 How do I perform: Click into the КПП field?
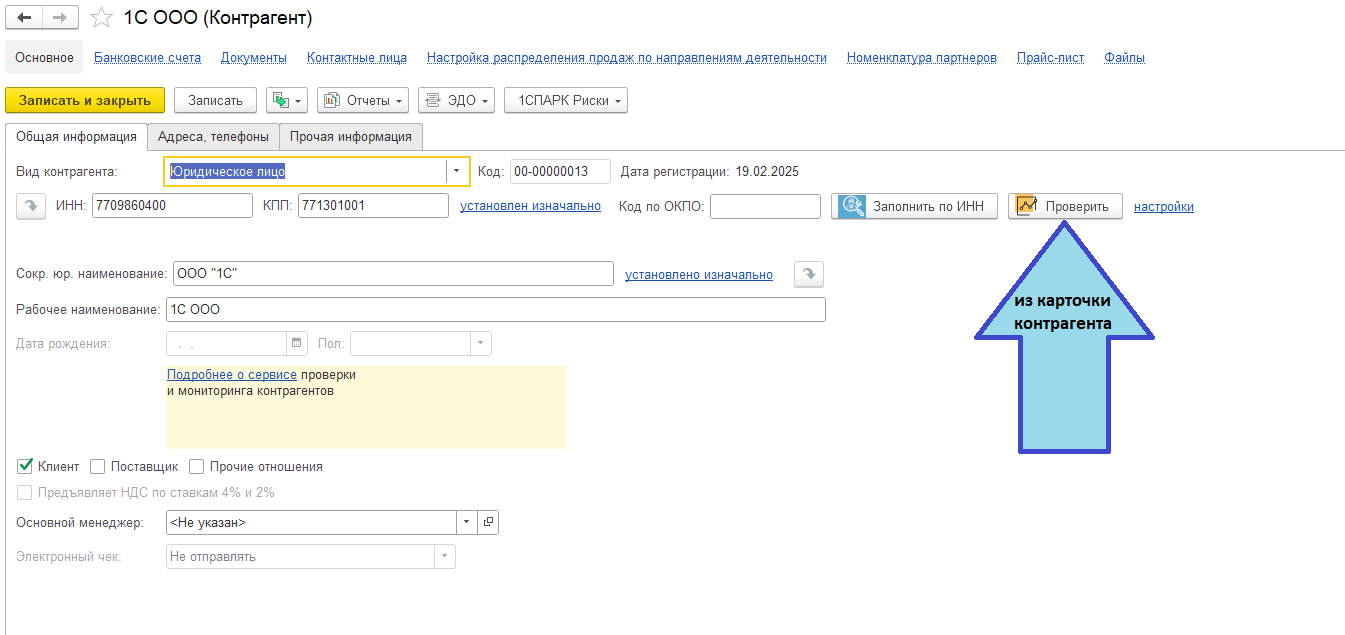[x=373, y=205]
